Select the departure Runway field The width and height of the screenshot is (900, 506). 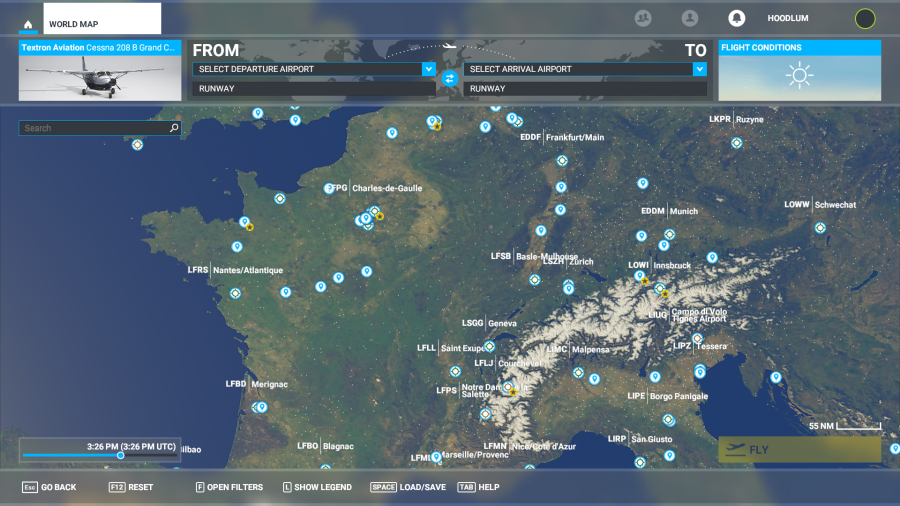[314, 88]
